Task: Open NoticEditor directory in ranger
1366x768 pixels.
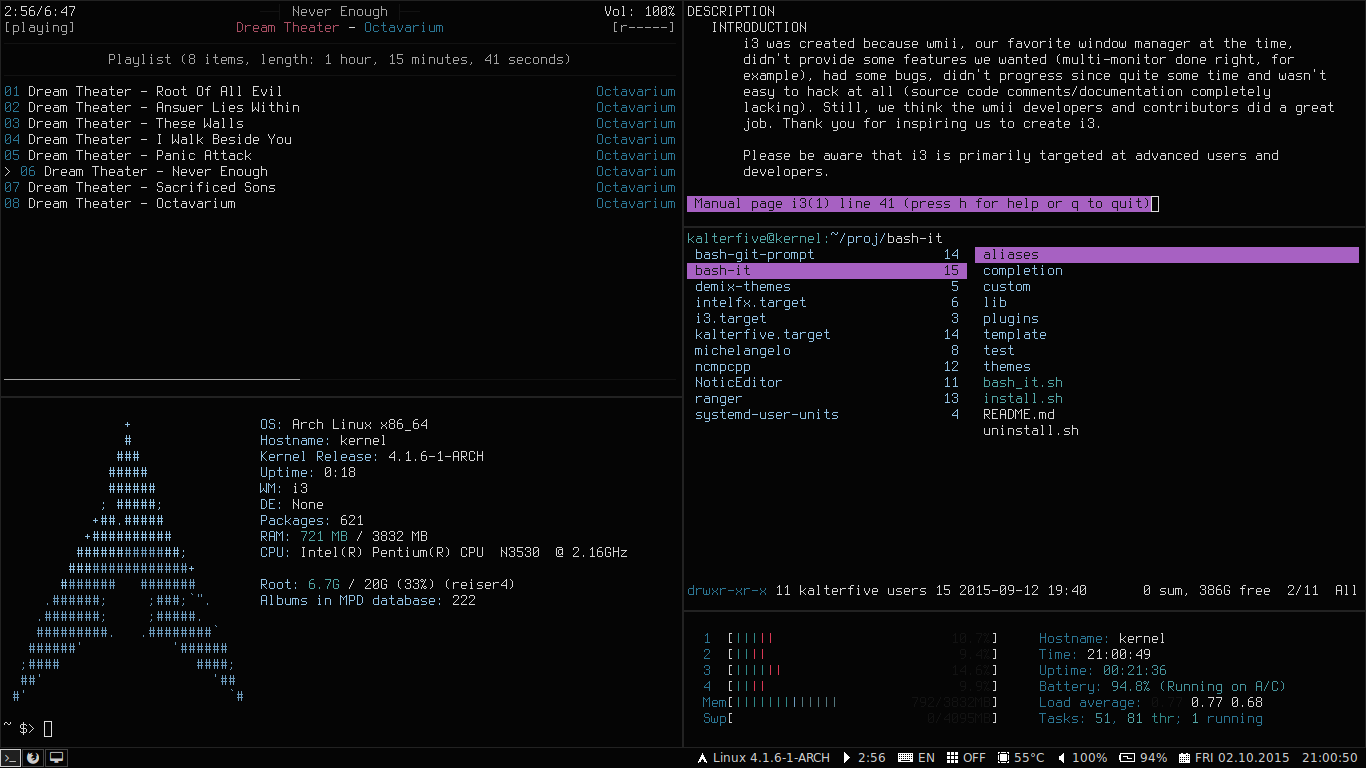Action: click(x=827, y=383)
